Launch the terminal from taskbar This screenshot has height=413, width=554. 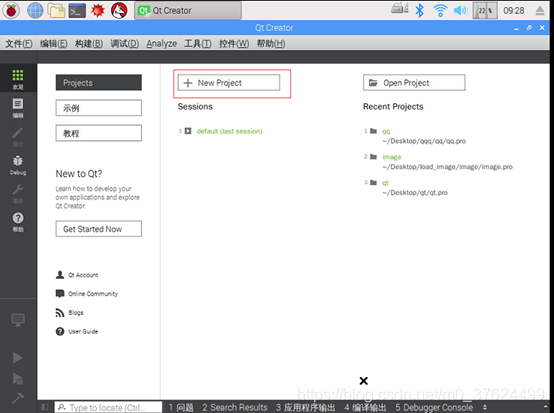click(x=77, y=11)
